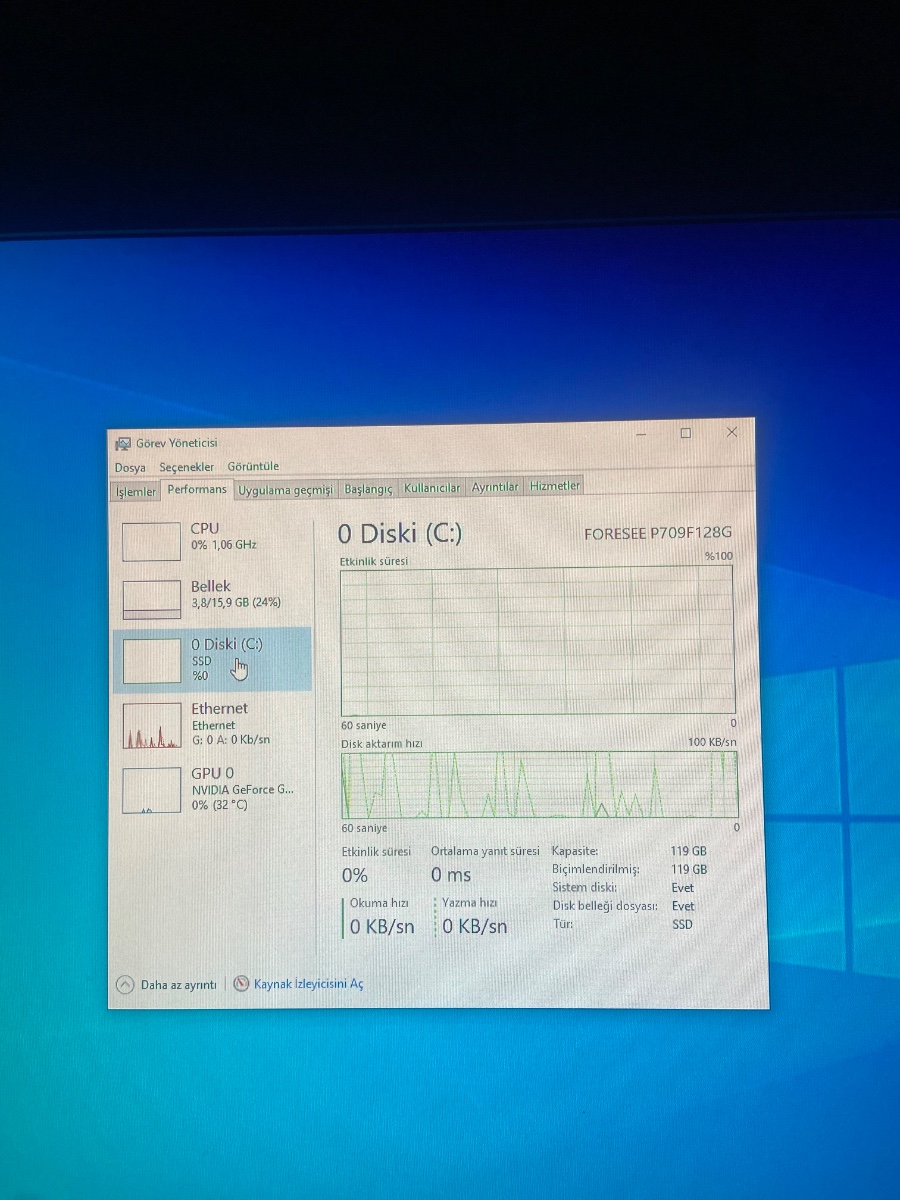
Task: Click the Okuma hızı 0 KB/sn value
Action: tap(382, 927)
